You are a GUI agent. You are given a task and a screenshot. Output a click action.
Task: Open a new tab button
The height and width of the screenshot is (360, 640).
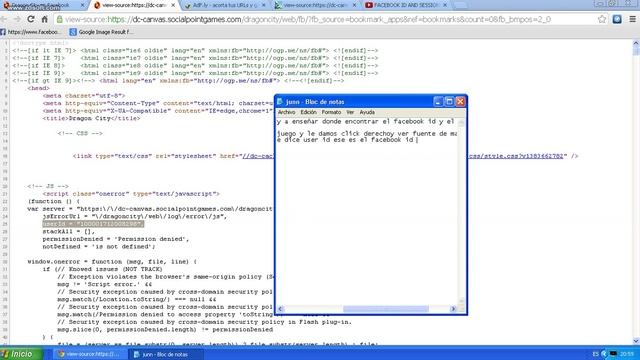(x=460, y=5)
